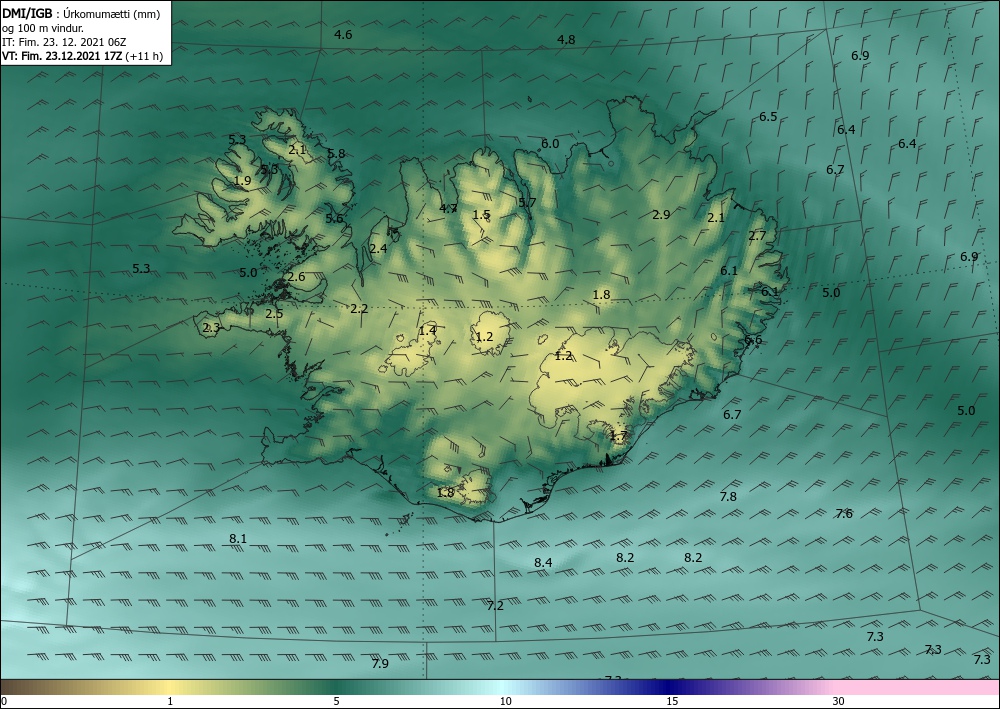Click the 2.9 value in northeast Iceland
This screenshot has width=1000, height=709.
pyautogui.click(x=661, y=215)
